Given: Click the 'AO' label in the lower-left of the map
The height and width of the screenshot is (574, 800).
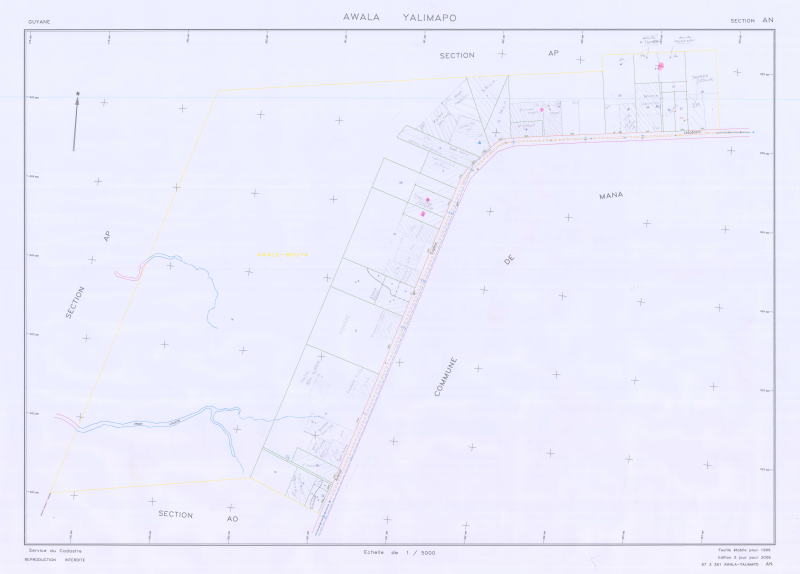Looking at the screenshot, I should [x=232, y=519].
